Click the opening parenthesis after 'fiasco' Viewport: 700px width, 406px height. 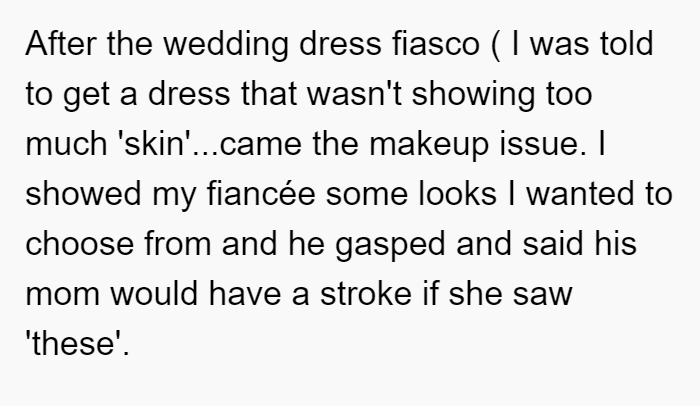[495, 45]
